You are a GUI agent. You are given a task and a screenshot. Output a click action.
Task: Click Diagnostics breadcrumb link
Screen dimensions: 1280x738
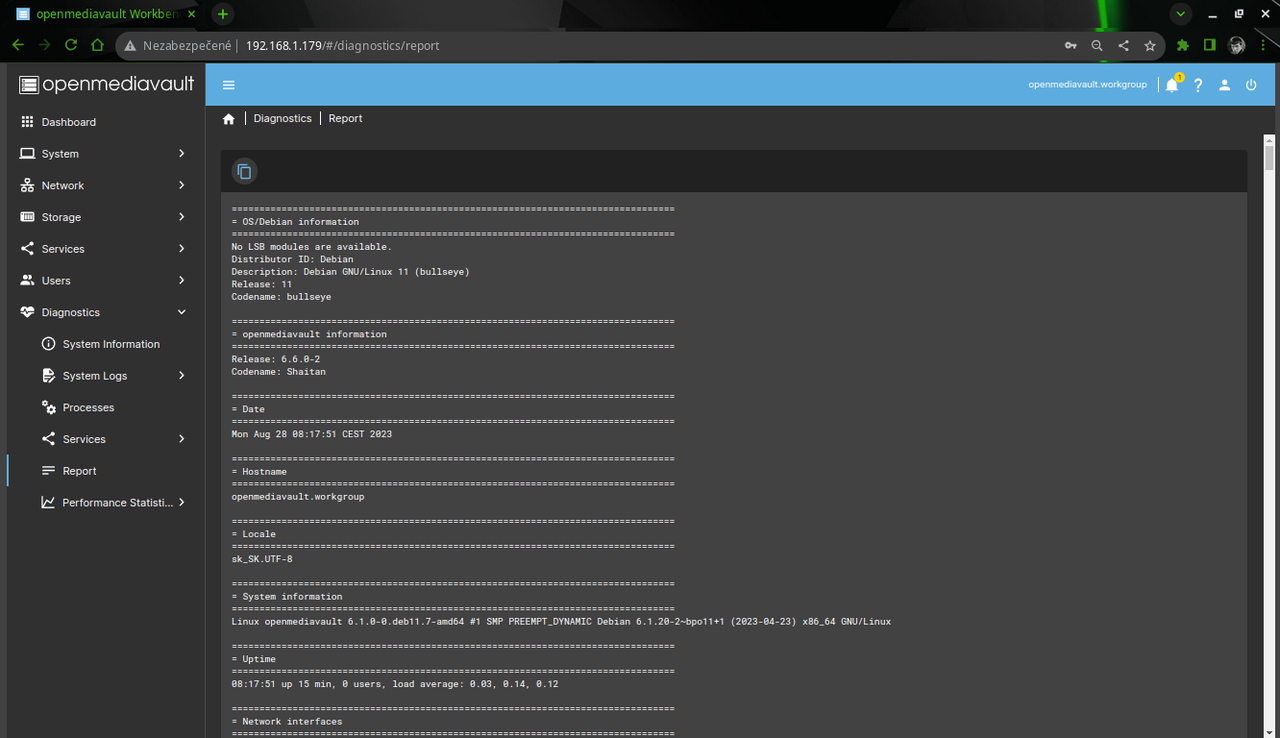click(x=282, y=118)
